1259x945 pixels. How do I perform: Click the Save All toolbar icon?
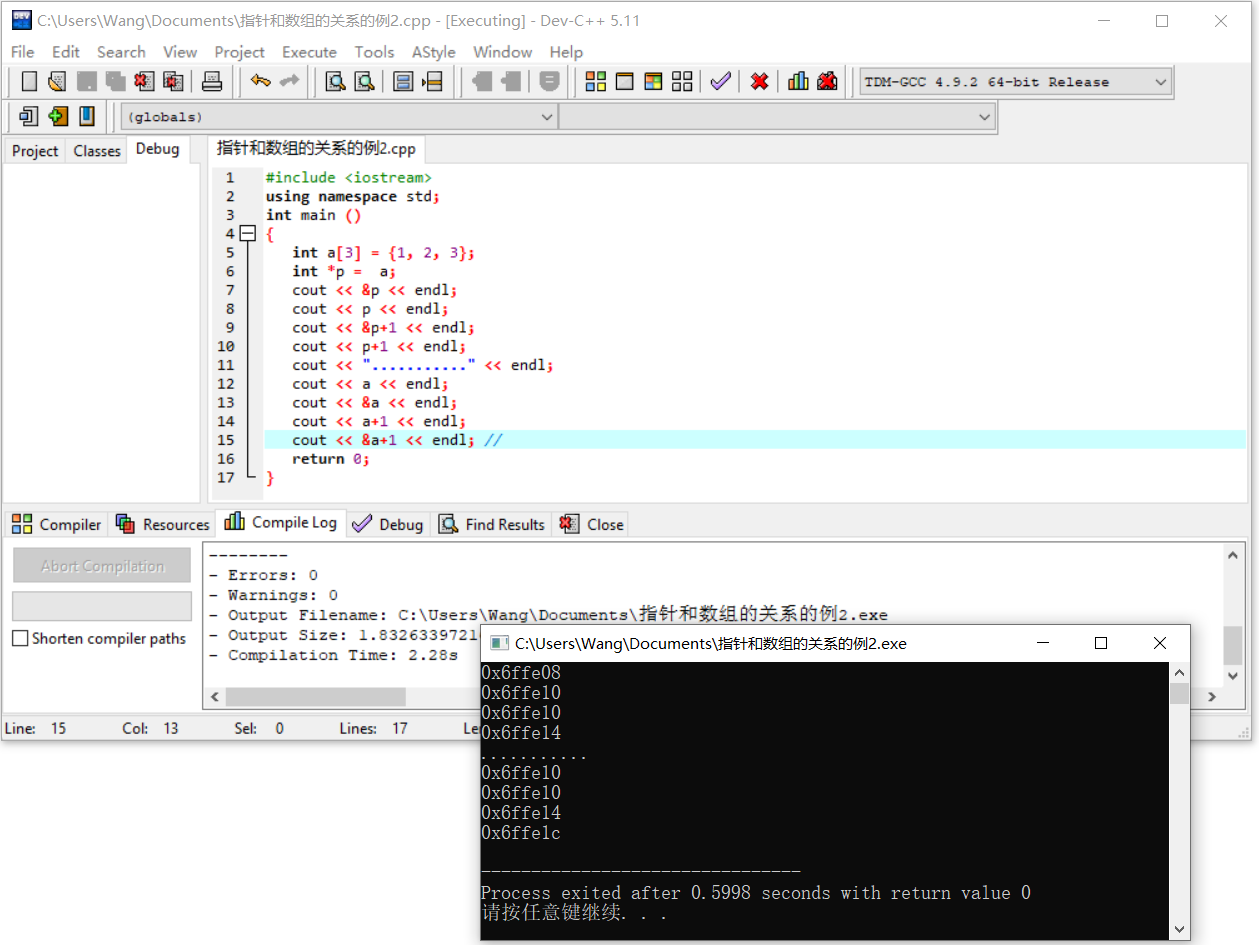pos(116,82)
